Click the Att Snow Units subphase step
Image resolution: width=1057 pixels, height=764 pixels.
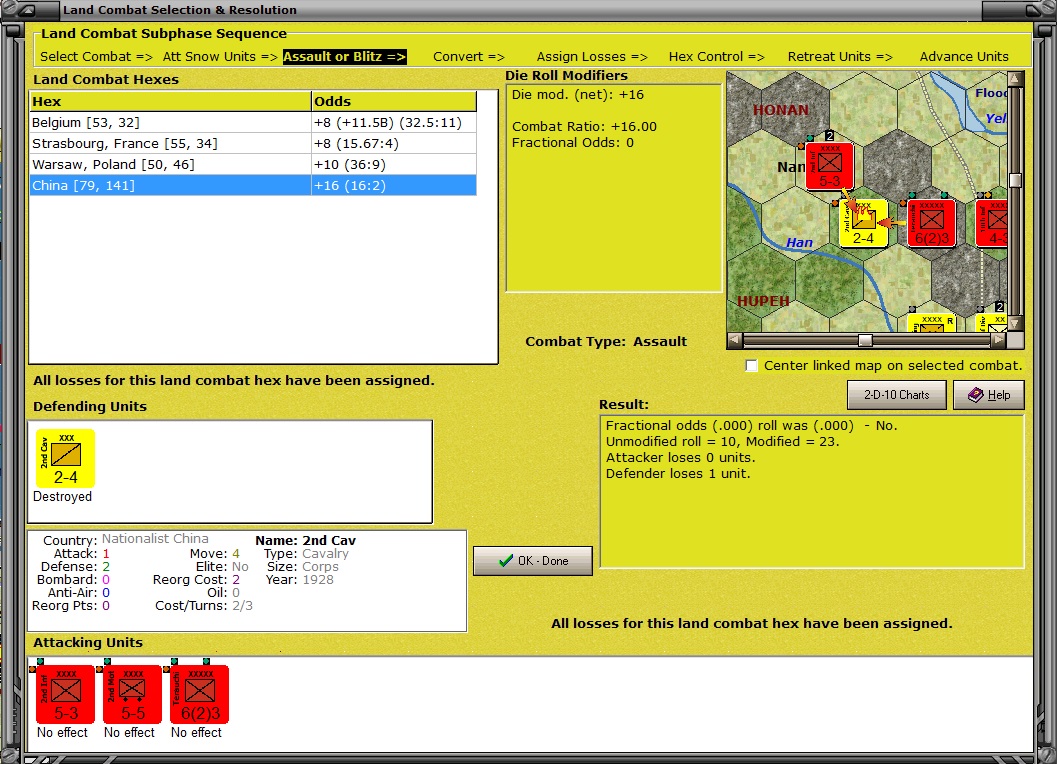tap(220, 57)
